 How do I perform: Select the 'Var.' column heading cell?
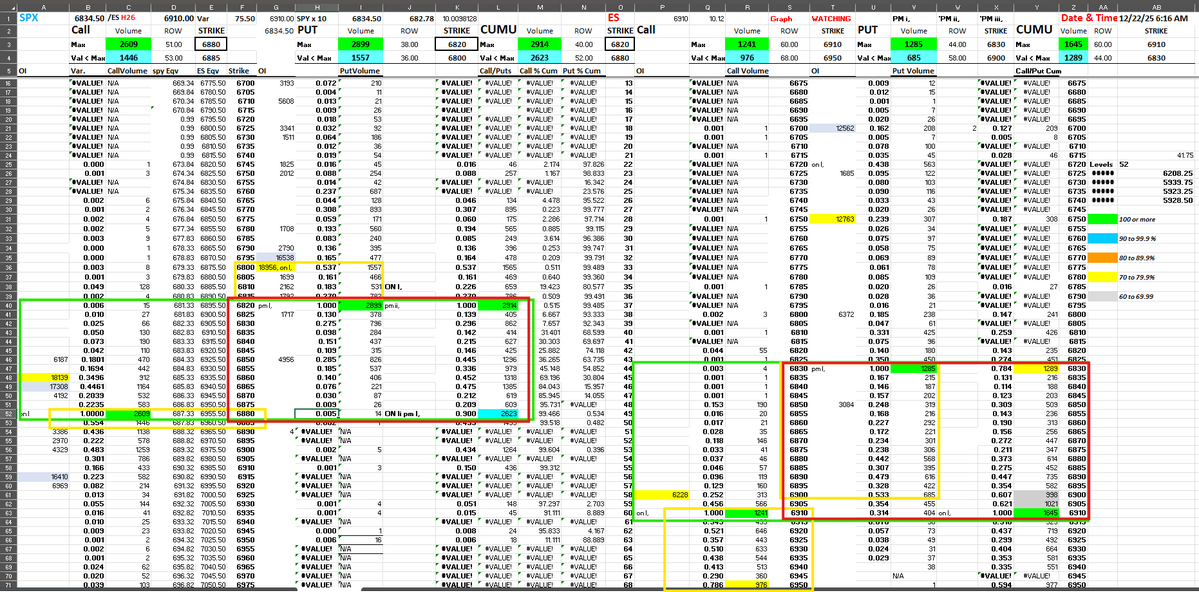pos(87,71)
